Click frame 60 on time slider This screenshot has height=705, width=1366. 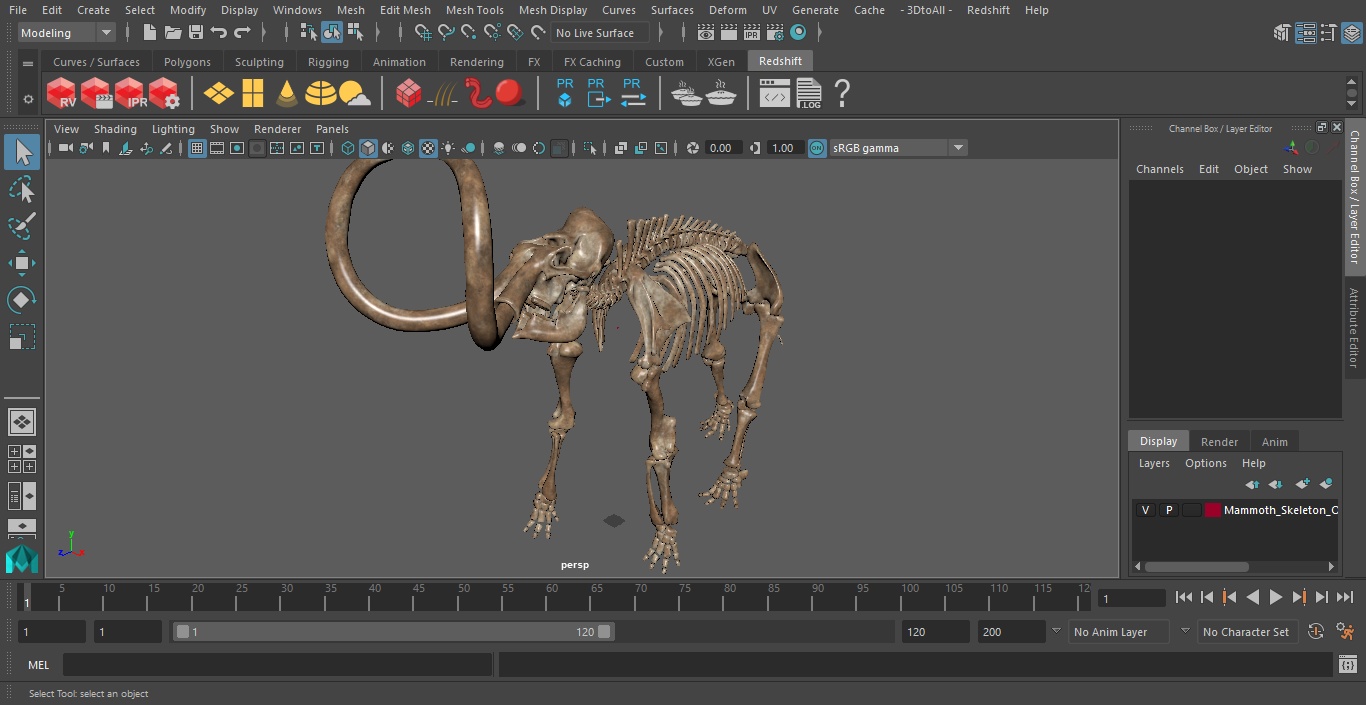[x=552, y=597]
